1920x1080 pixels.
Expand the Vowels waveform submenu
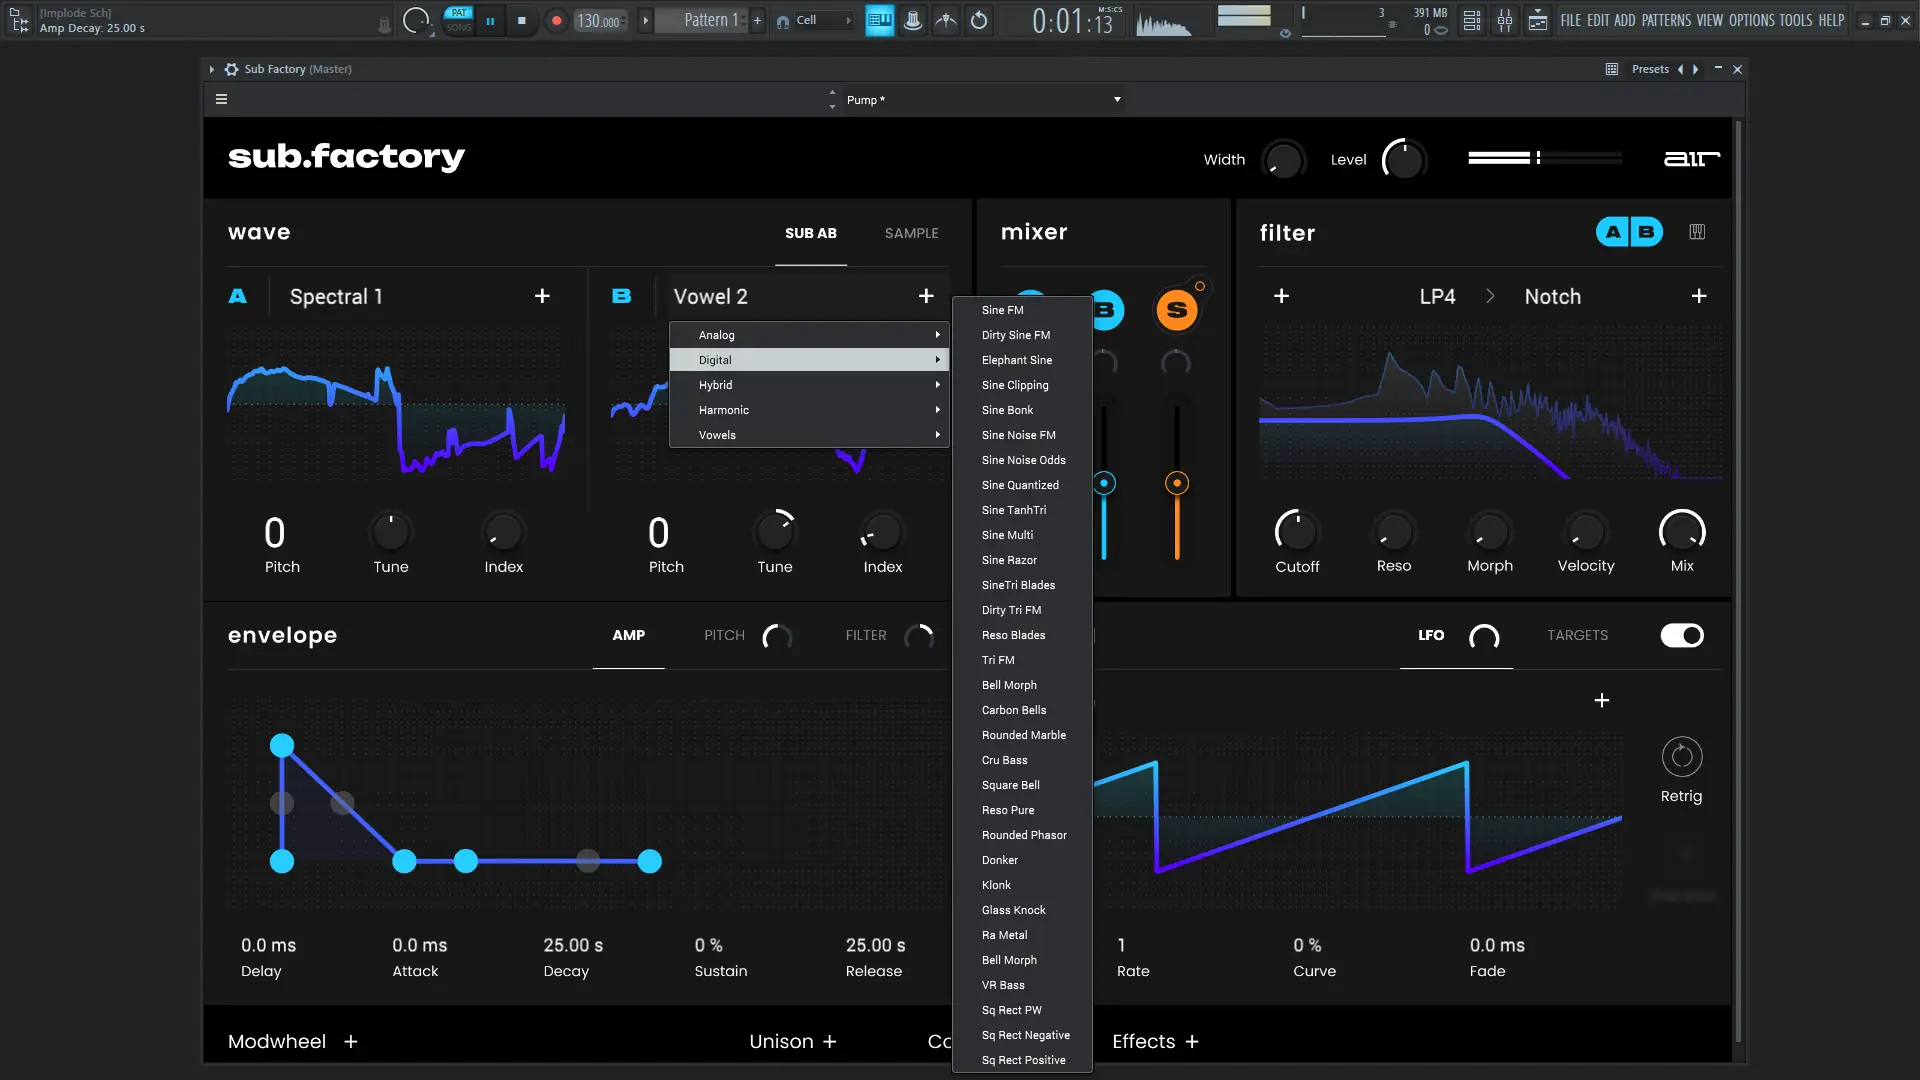point(810,435)
